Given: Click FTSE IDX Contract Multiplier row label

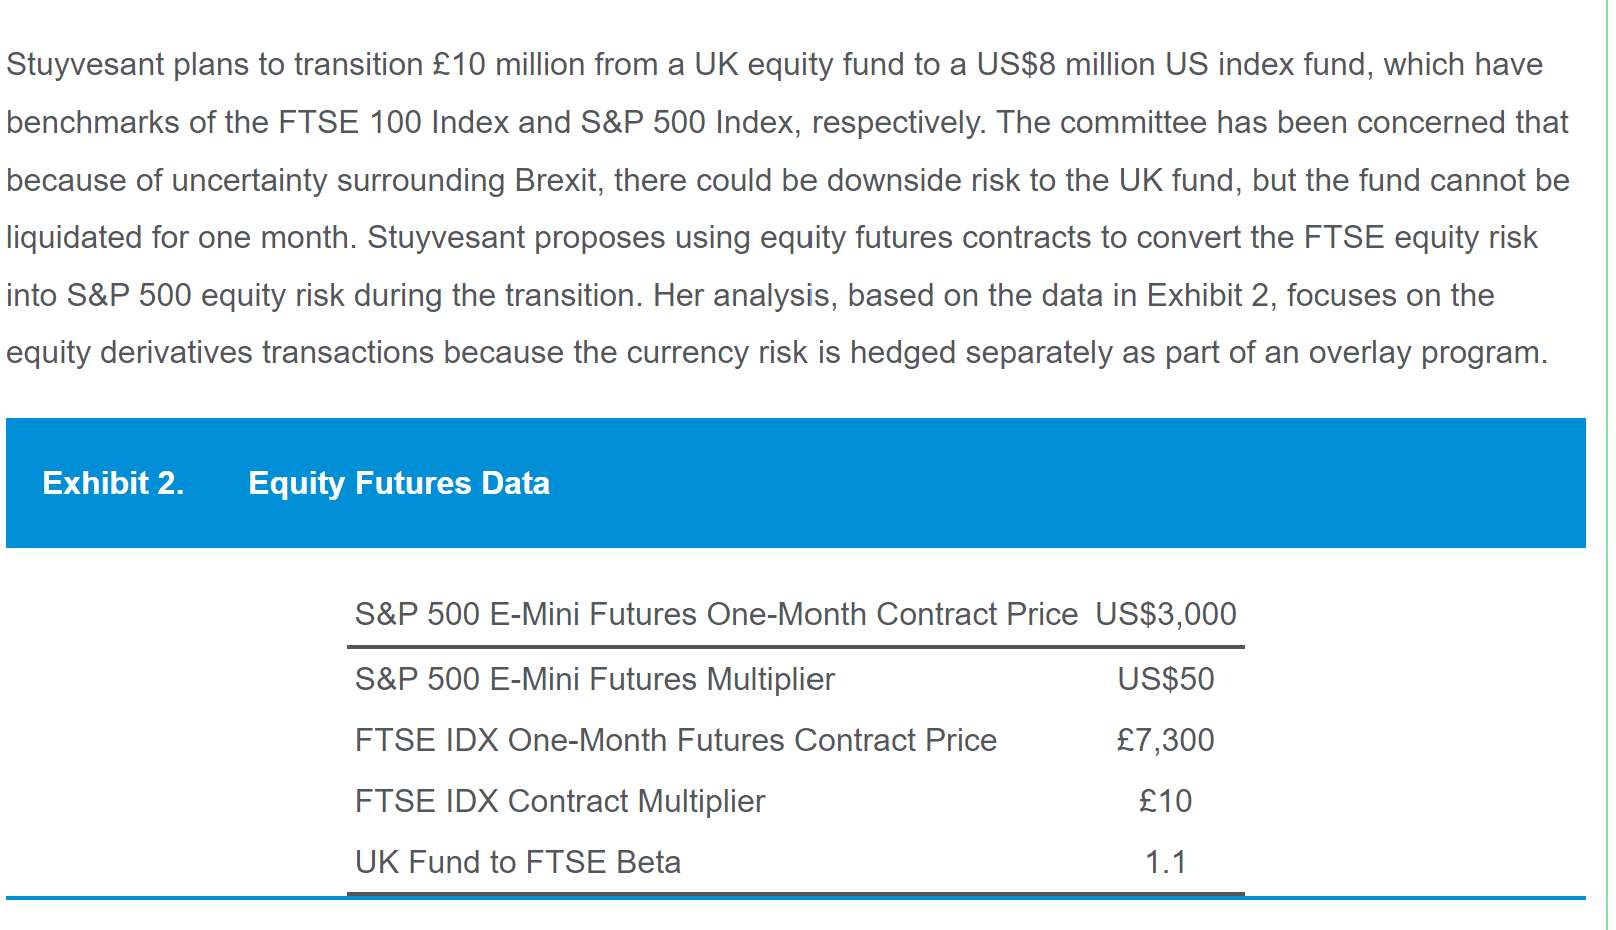Looking at the screenshot, I should (x=559, y=801).
